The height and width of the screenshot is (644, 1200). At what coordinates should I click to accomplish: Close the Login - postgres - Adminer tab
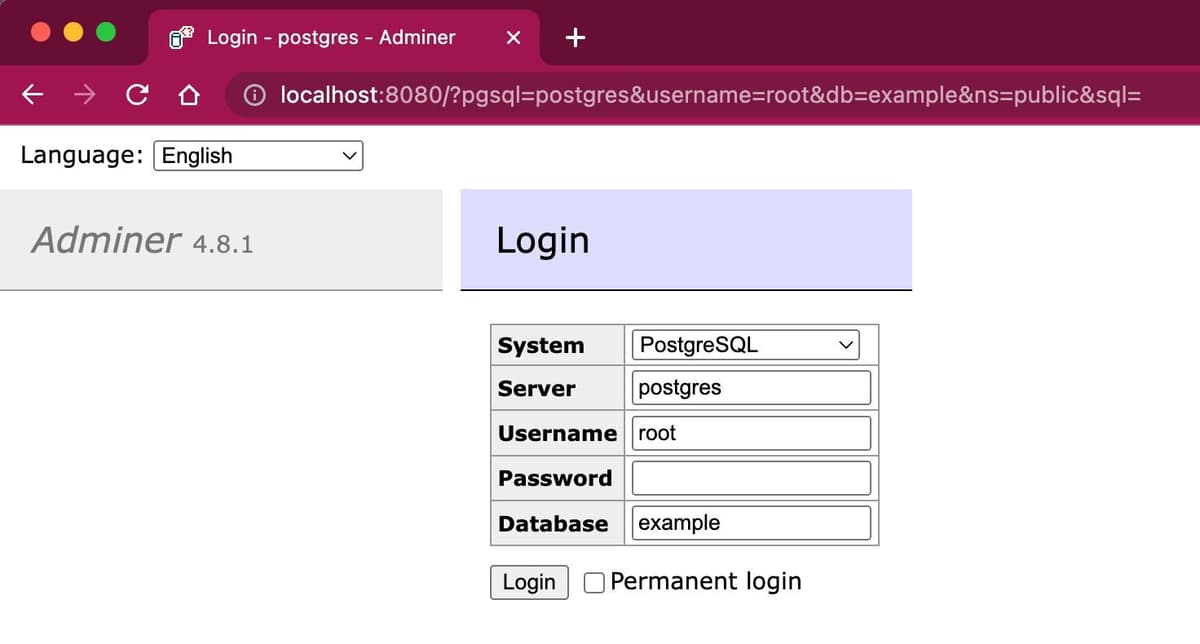coord(513,38)
